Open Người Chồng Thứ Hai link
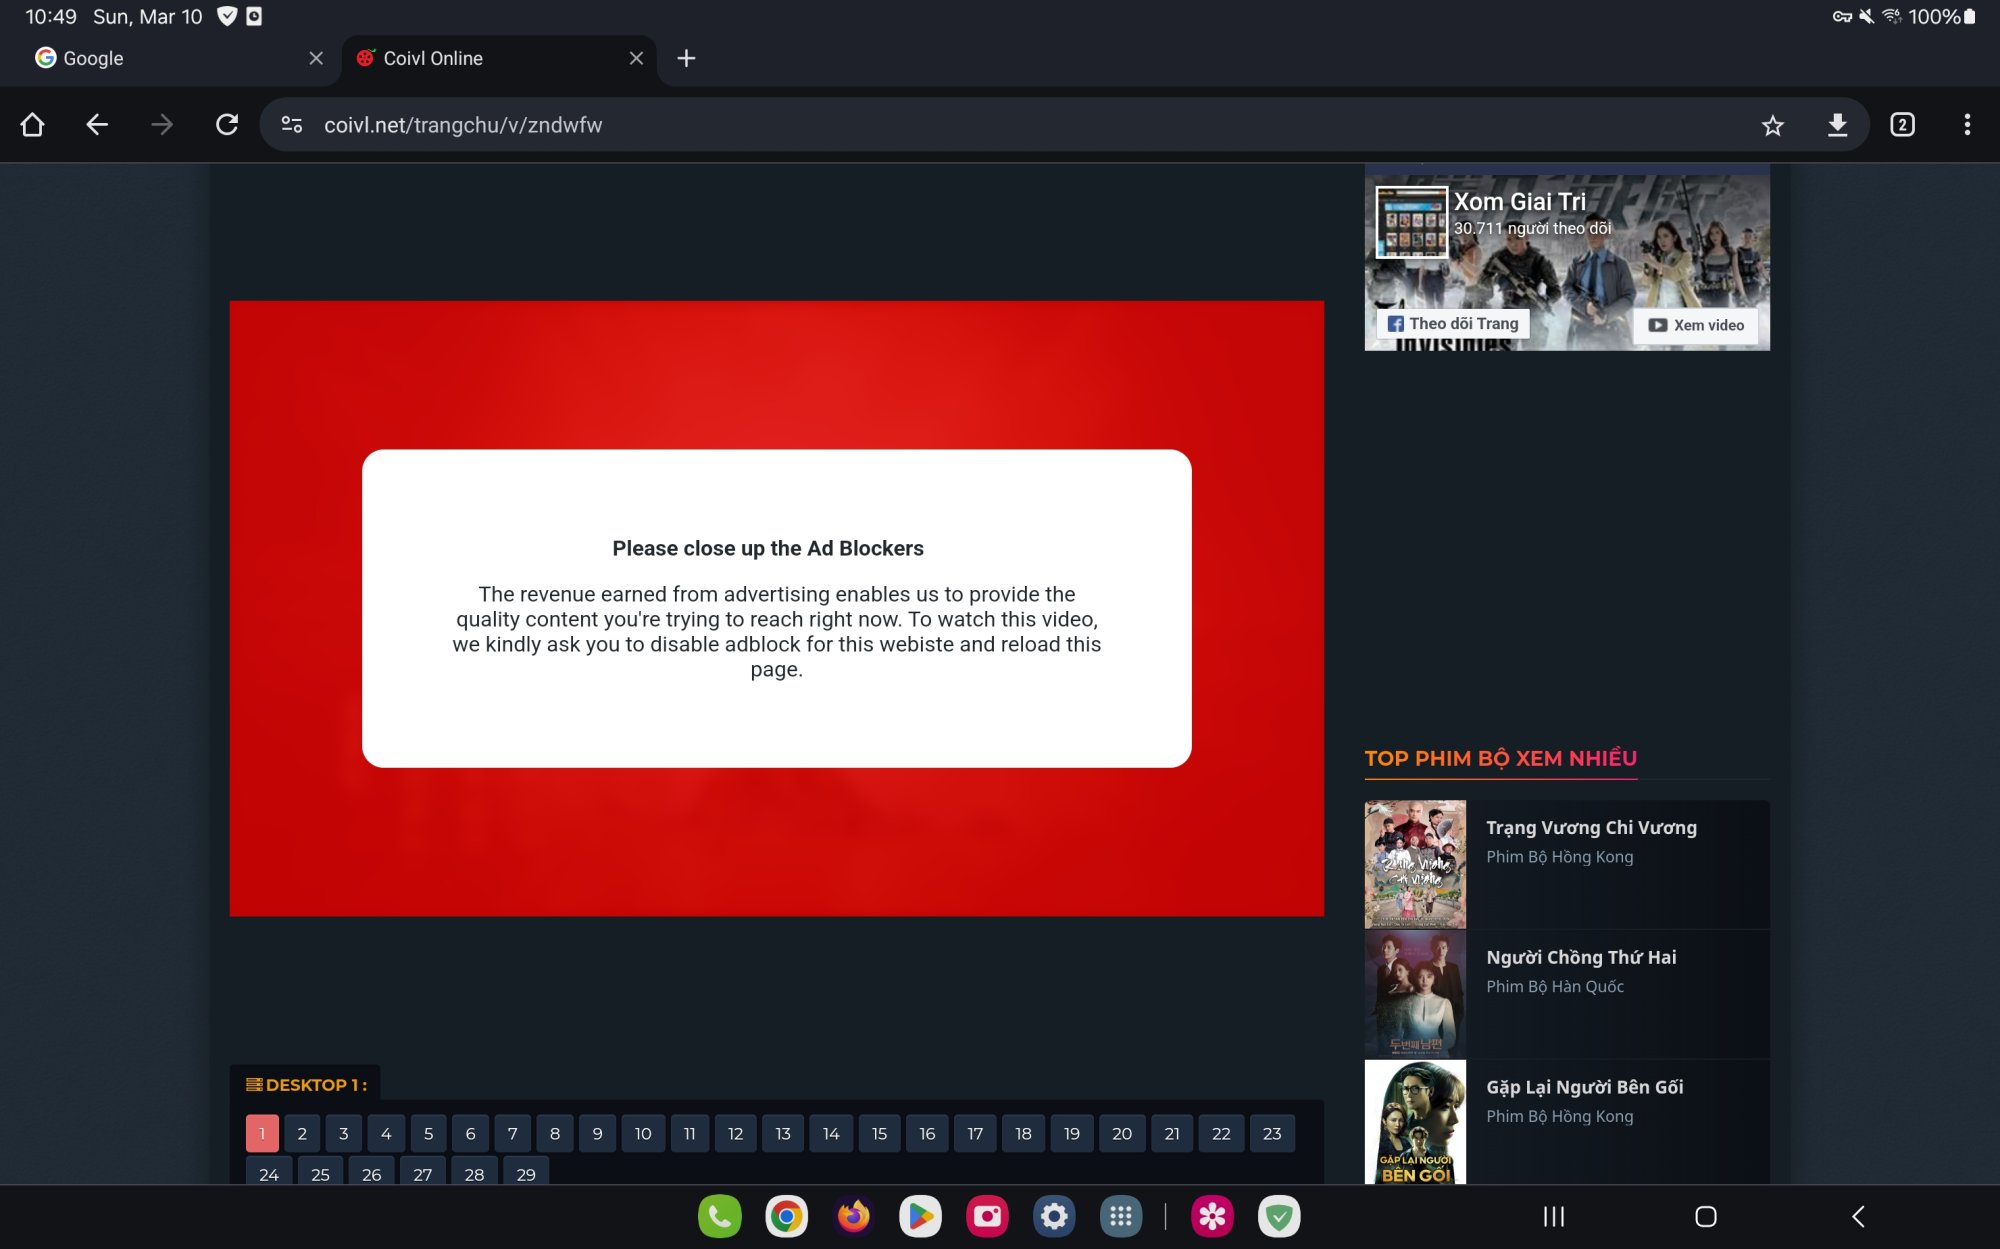The width and height of the screenshot is (2000, 1249). pyautogui.click(x=1580, y=957)
